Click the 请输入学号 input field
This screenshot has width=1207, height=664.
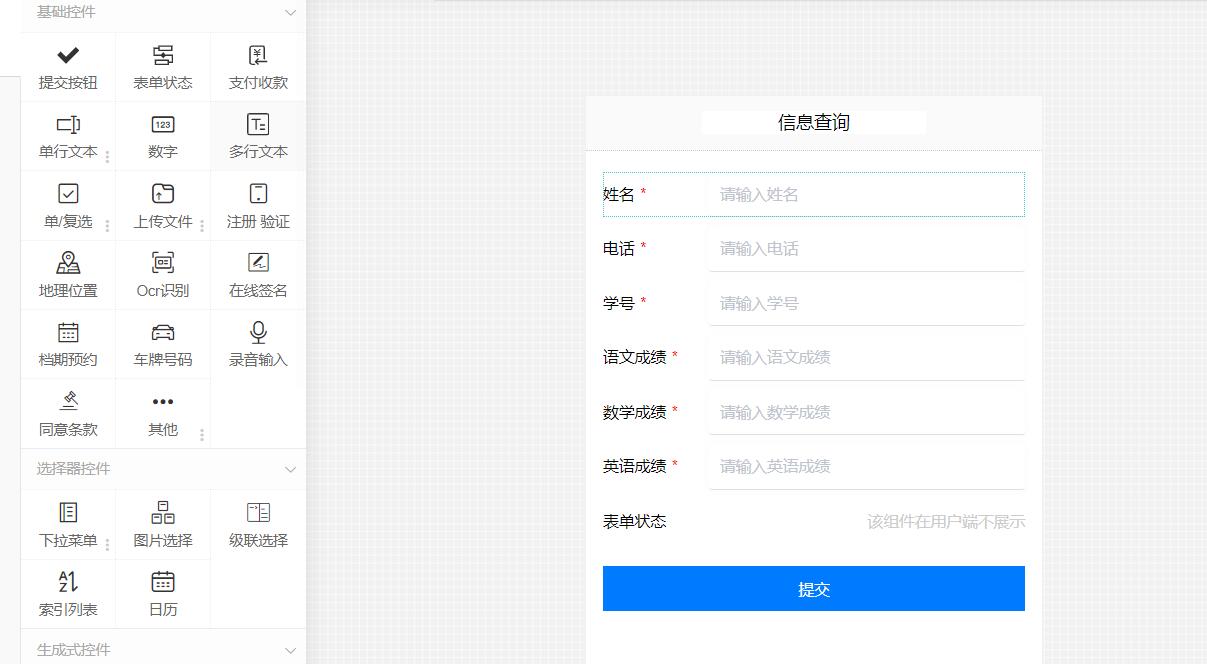coord(867,303)
